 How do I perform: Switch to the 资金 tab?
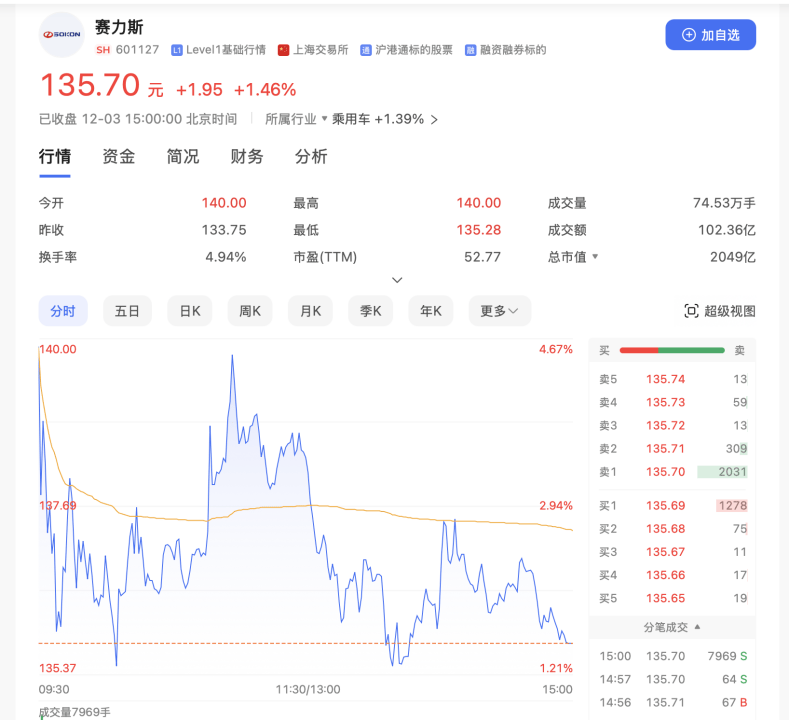click(x=119, y=156)
